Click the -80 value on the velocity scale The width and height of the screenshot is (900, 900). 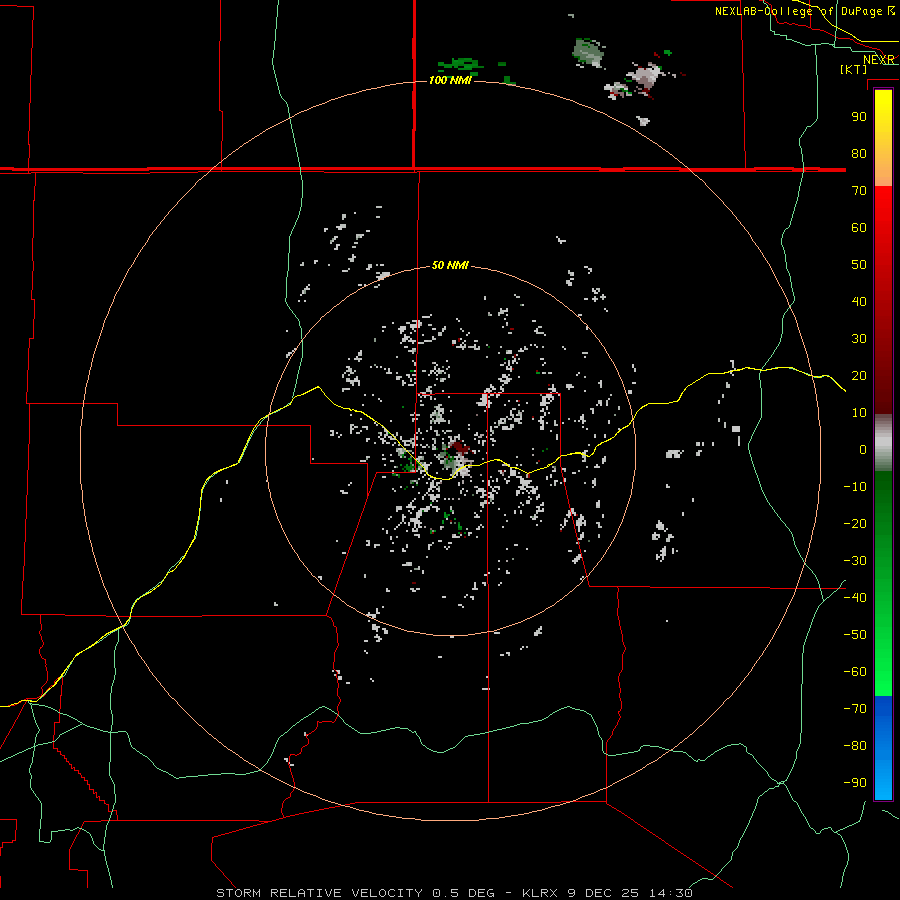[x=855, y=746]
